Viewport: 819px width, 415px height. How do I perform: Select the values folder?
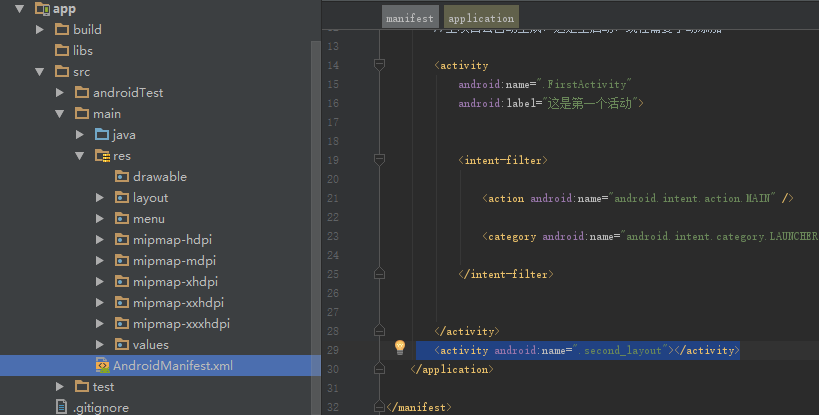coord(150,345)
